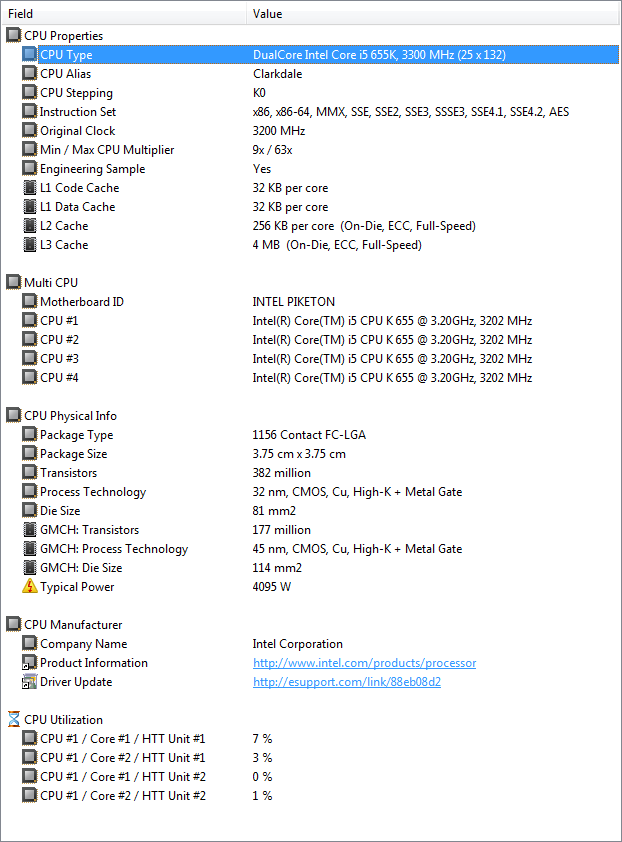
Task: Click the icon next to CPU Stepping
Action: click(30, 92)
